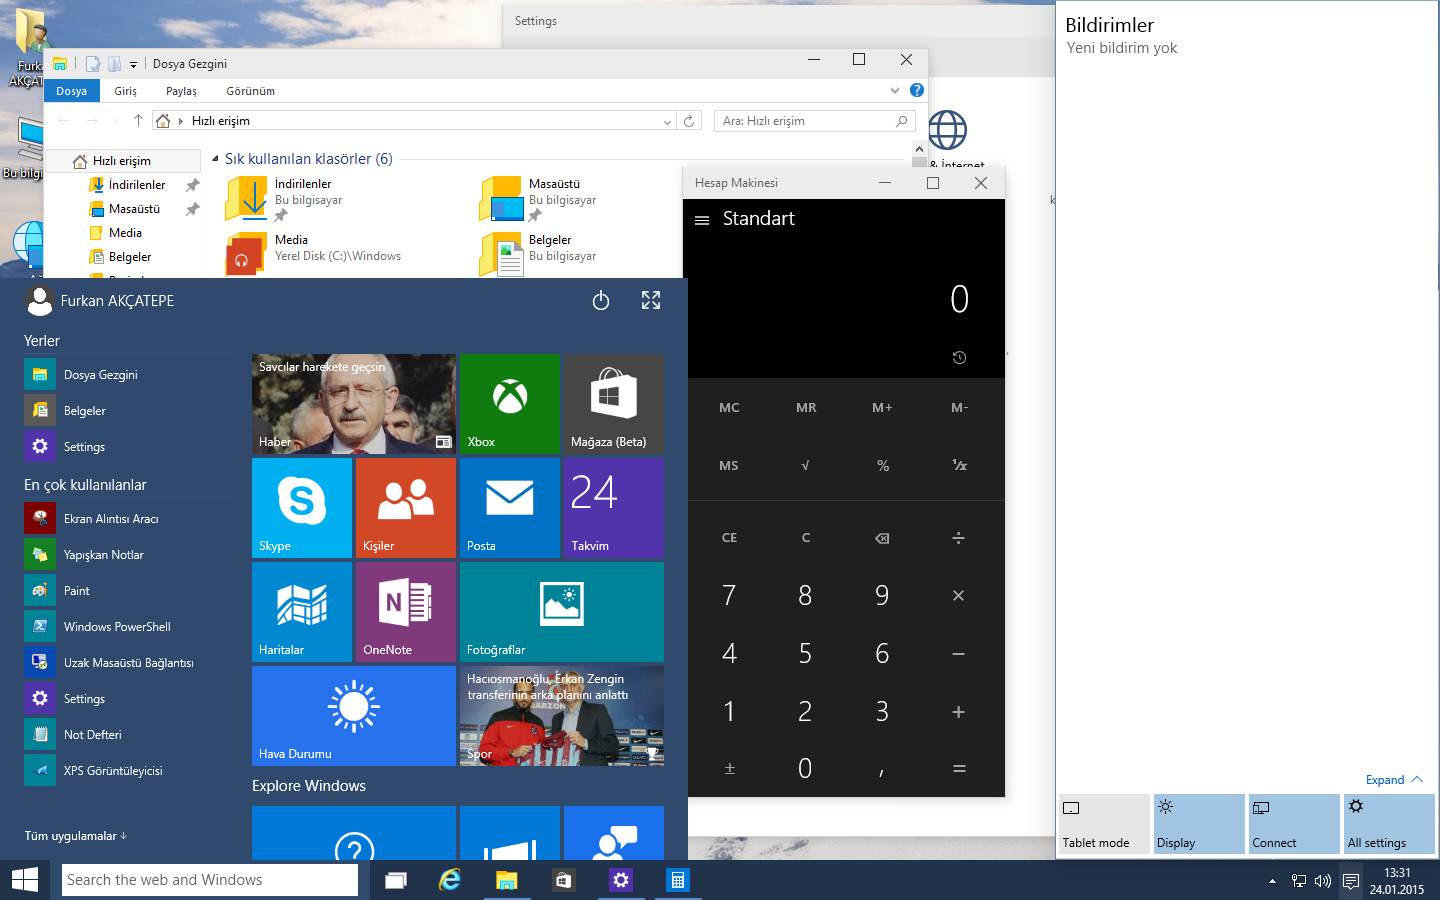This screenshot has height=900, width=1440.
Task: Click the taskbar clock showing 13:31
Action: point(1397,881)
